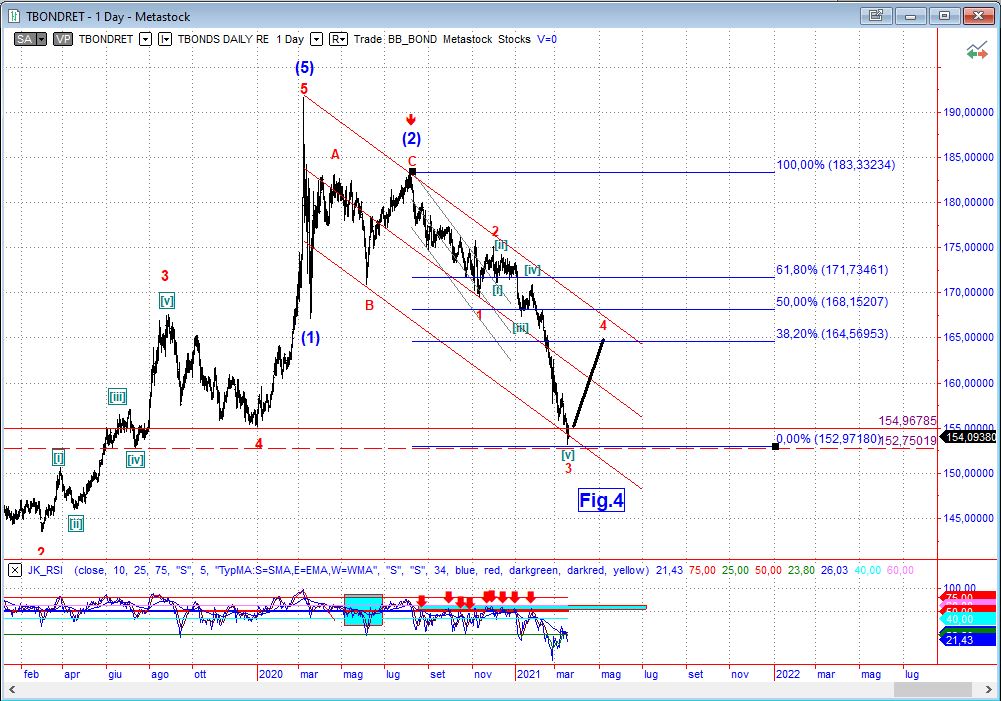Toggle the JK_RSI indicator X checkbox
The image size is (1001, 701).
(15, 570)
